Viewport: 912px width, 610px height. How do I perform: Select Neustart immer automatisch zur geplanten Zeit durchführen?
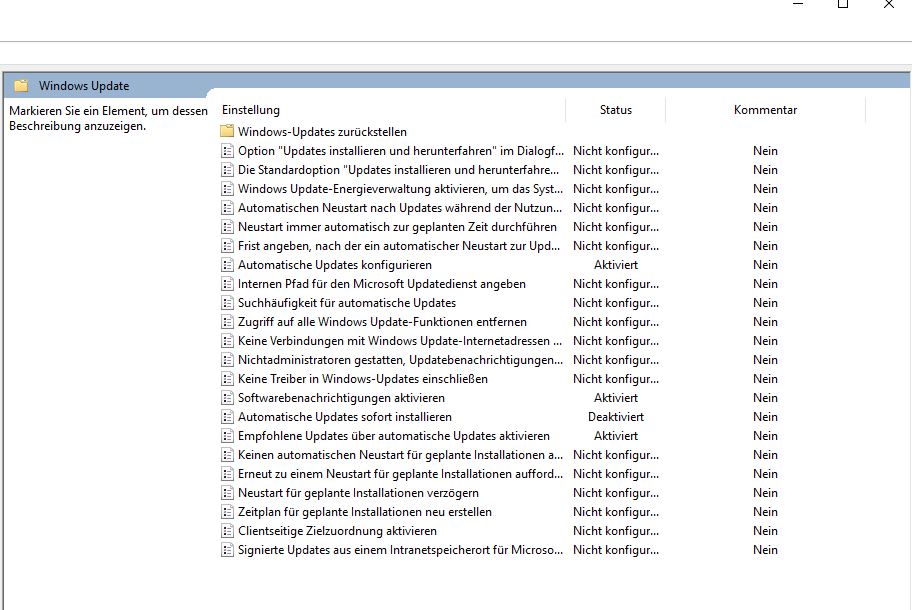[397, 227]
